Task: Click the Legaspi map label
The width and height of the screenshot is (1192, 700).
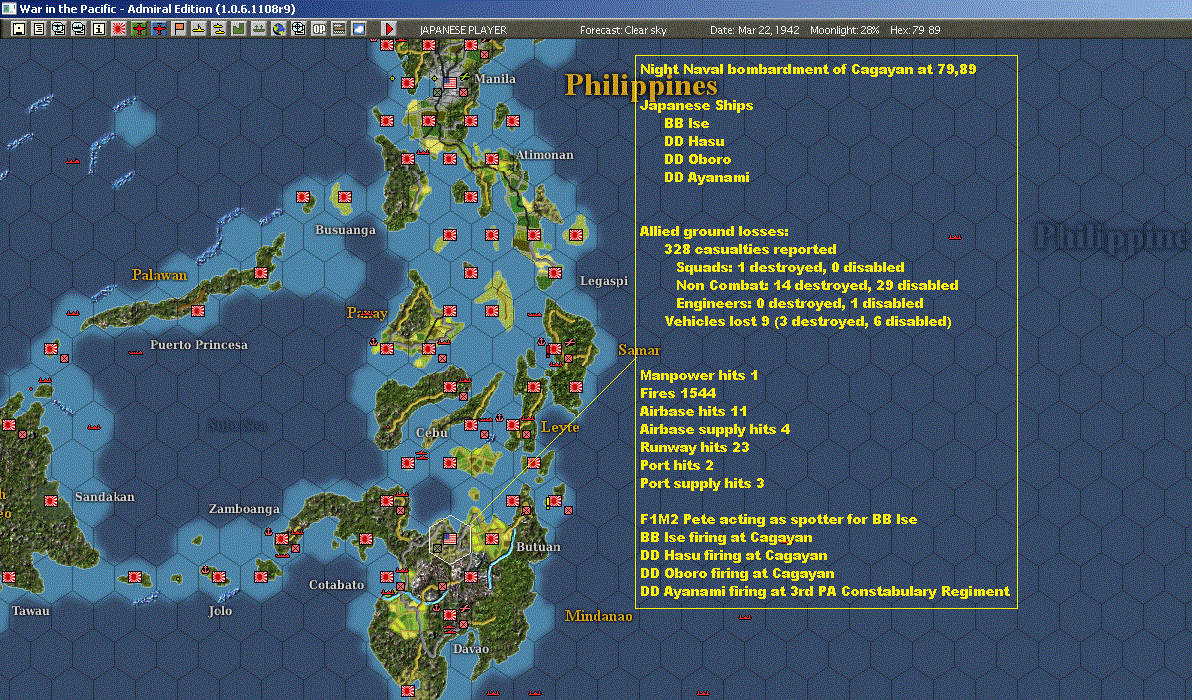Action: 604,280
